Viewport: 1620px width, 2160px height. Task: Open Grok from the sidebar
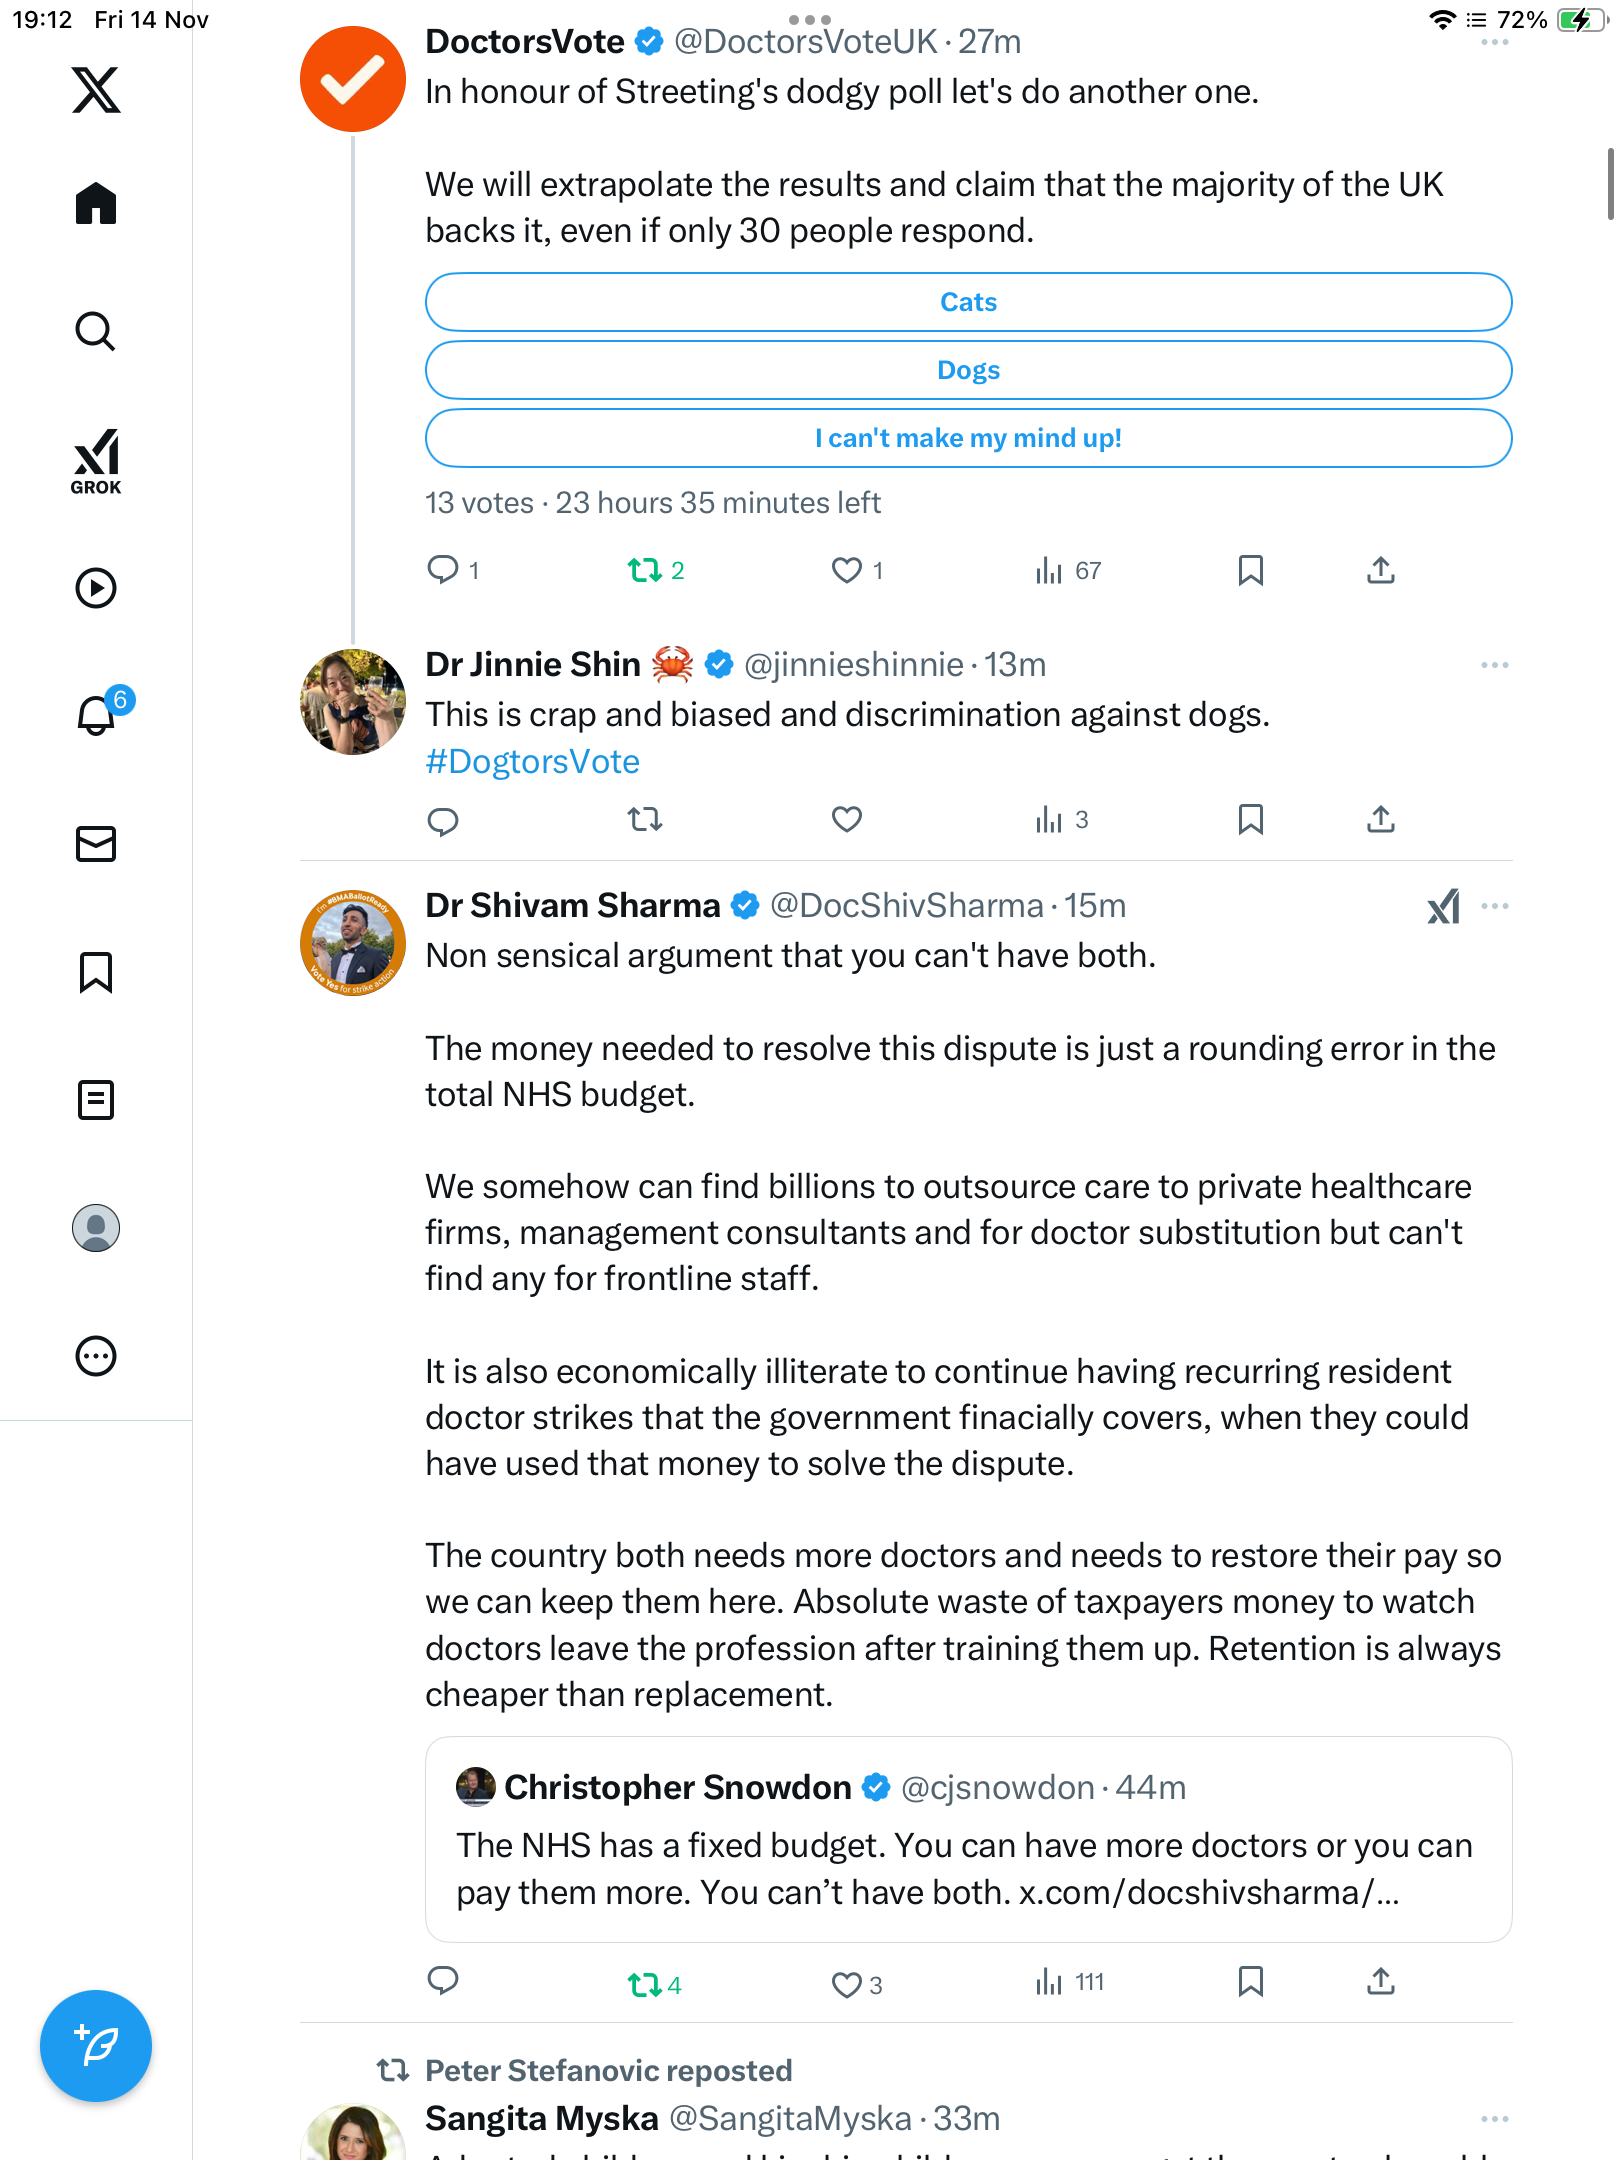point(96,461)
